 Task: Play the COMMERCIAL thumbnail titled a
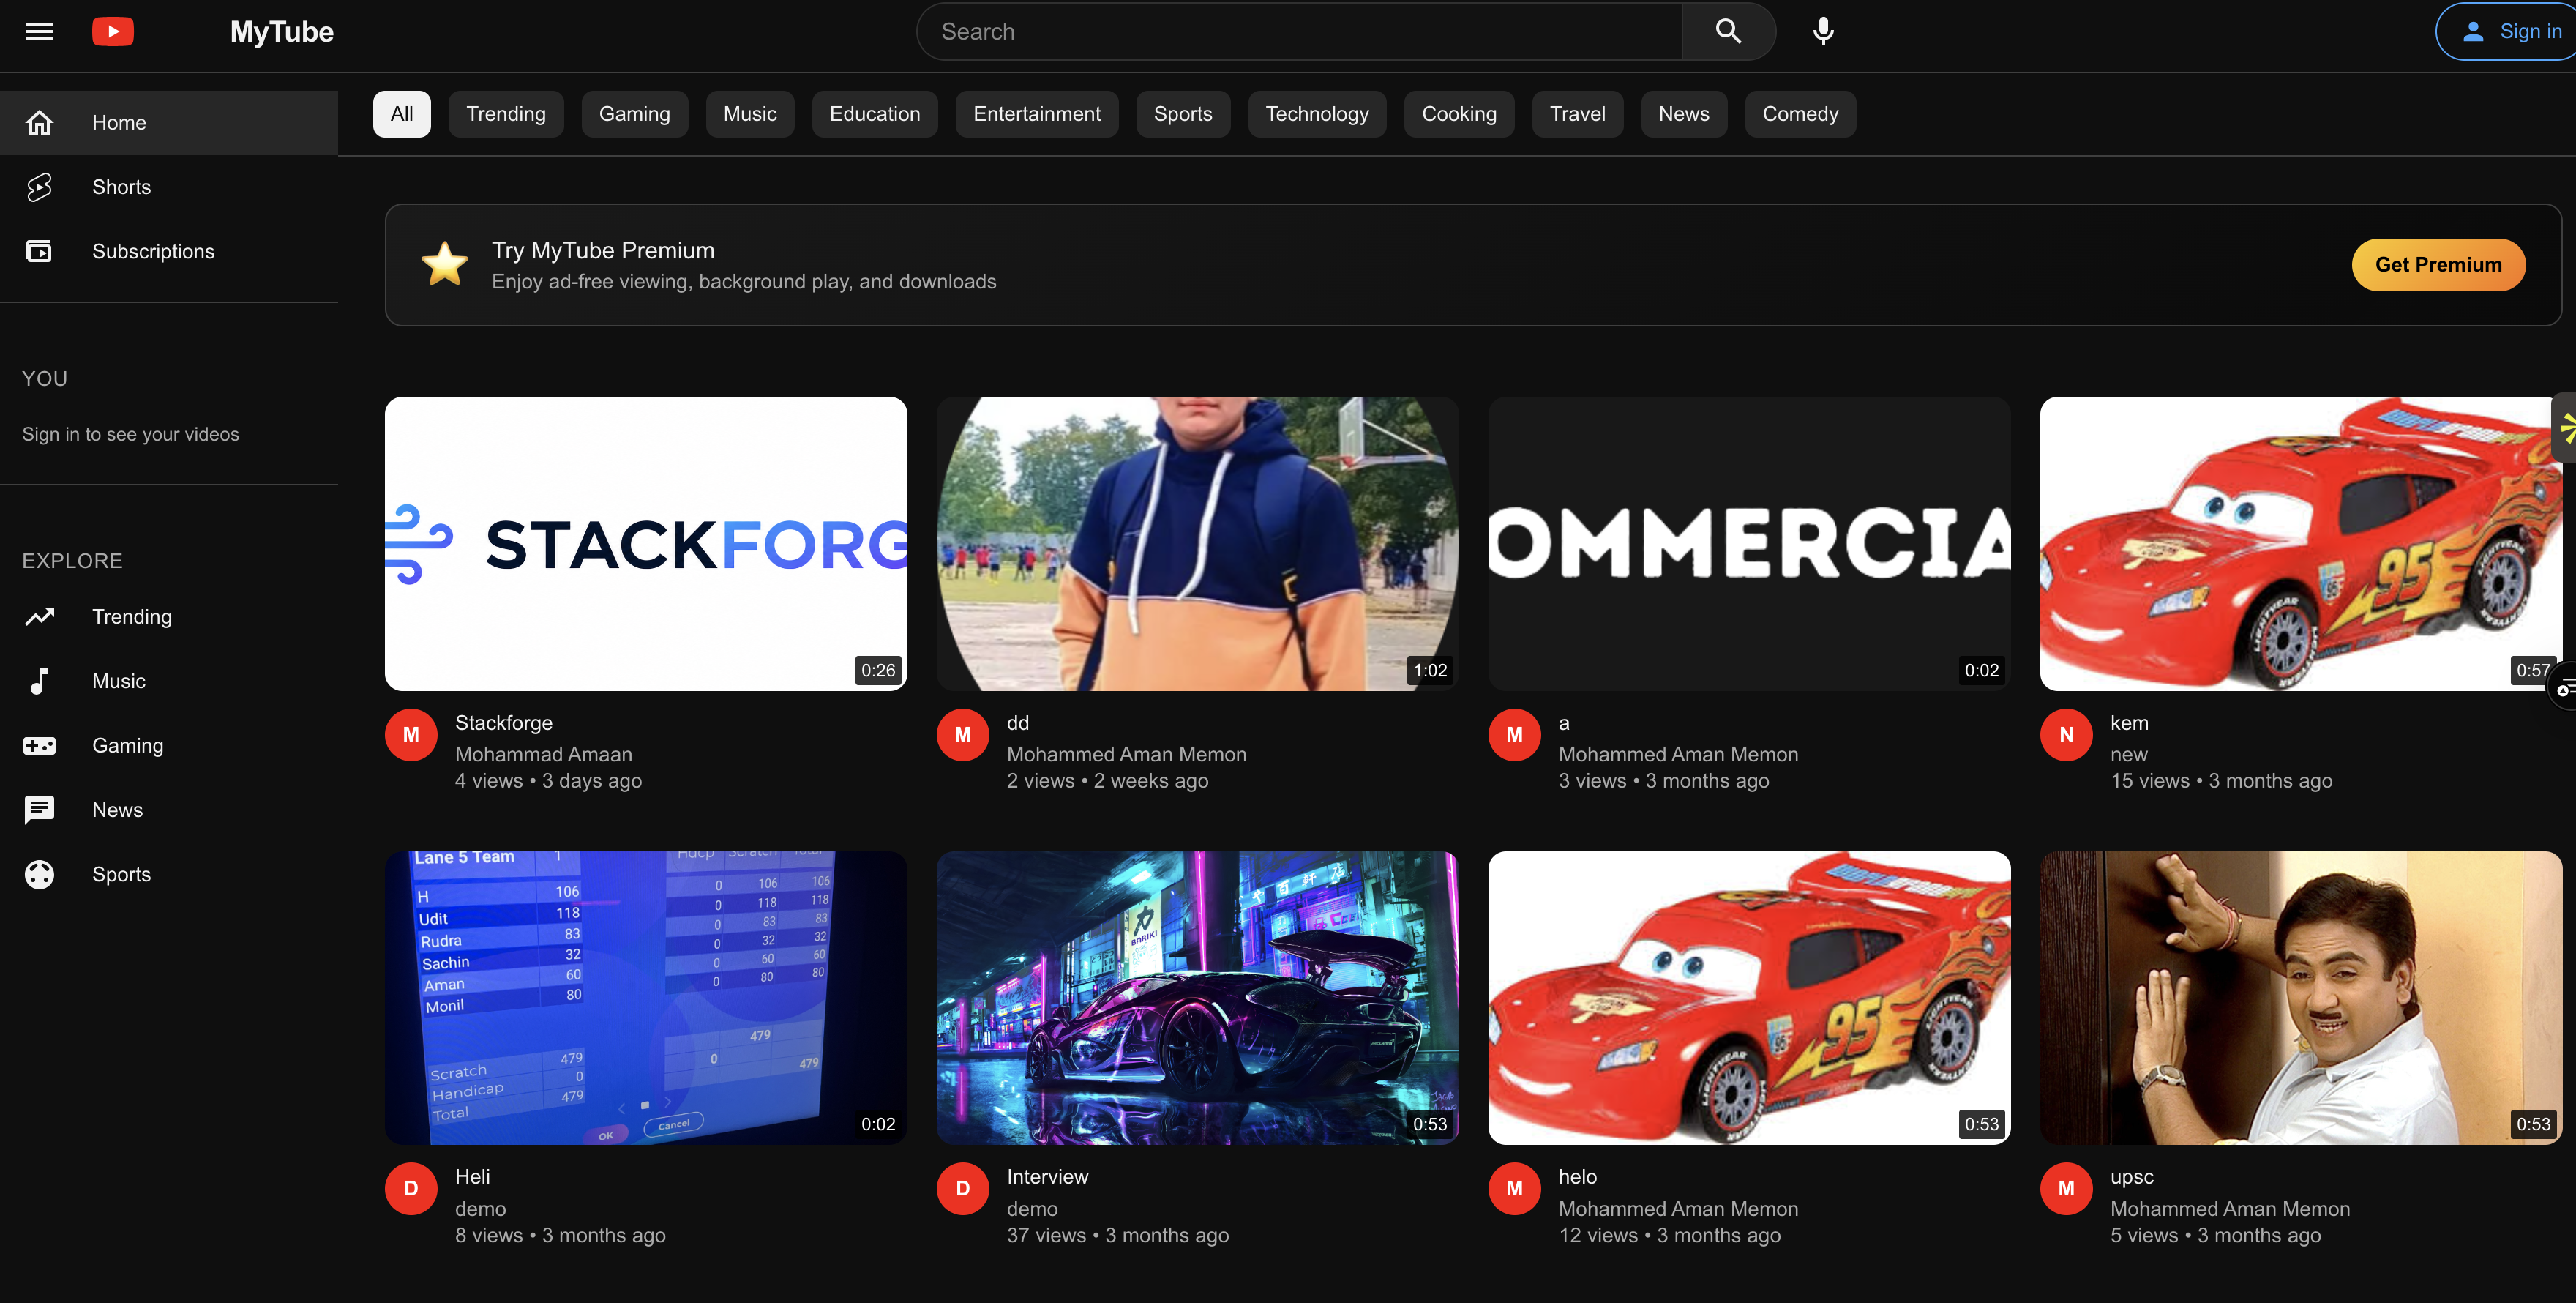1749,544
